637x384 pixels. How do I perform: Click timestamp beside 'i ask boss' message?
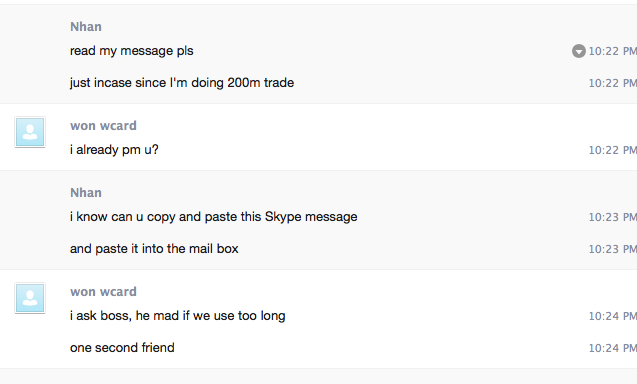(x=613, y=316)
